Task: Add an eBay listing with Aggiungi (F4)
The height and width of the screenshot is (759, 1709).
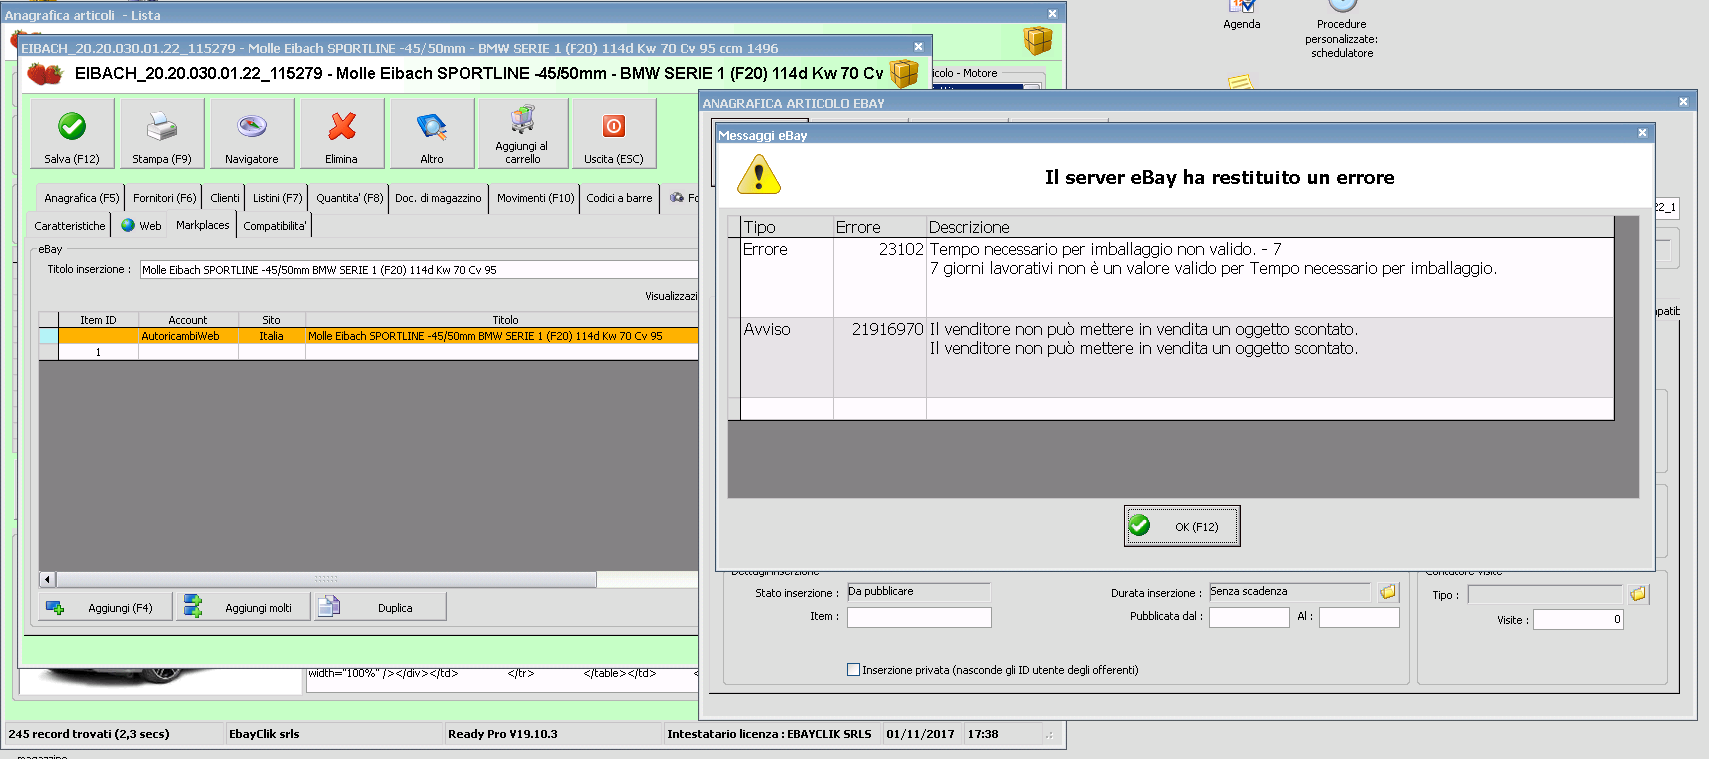Action: tap(106, 607)
